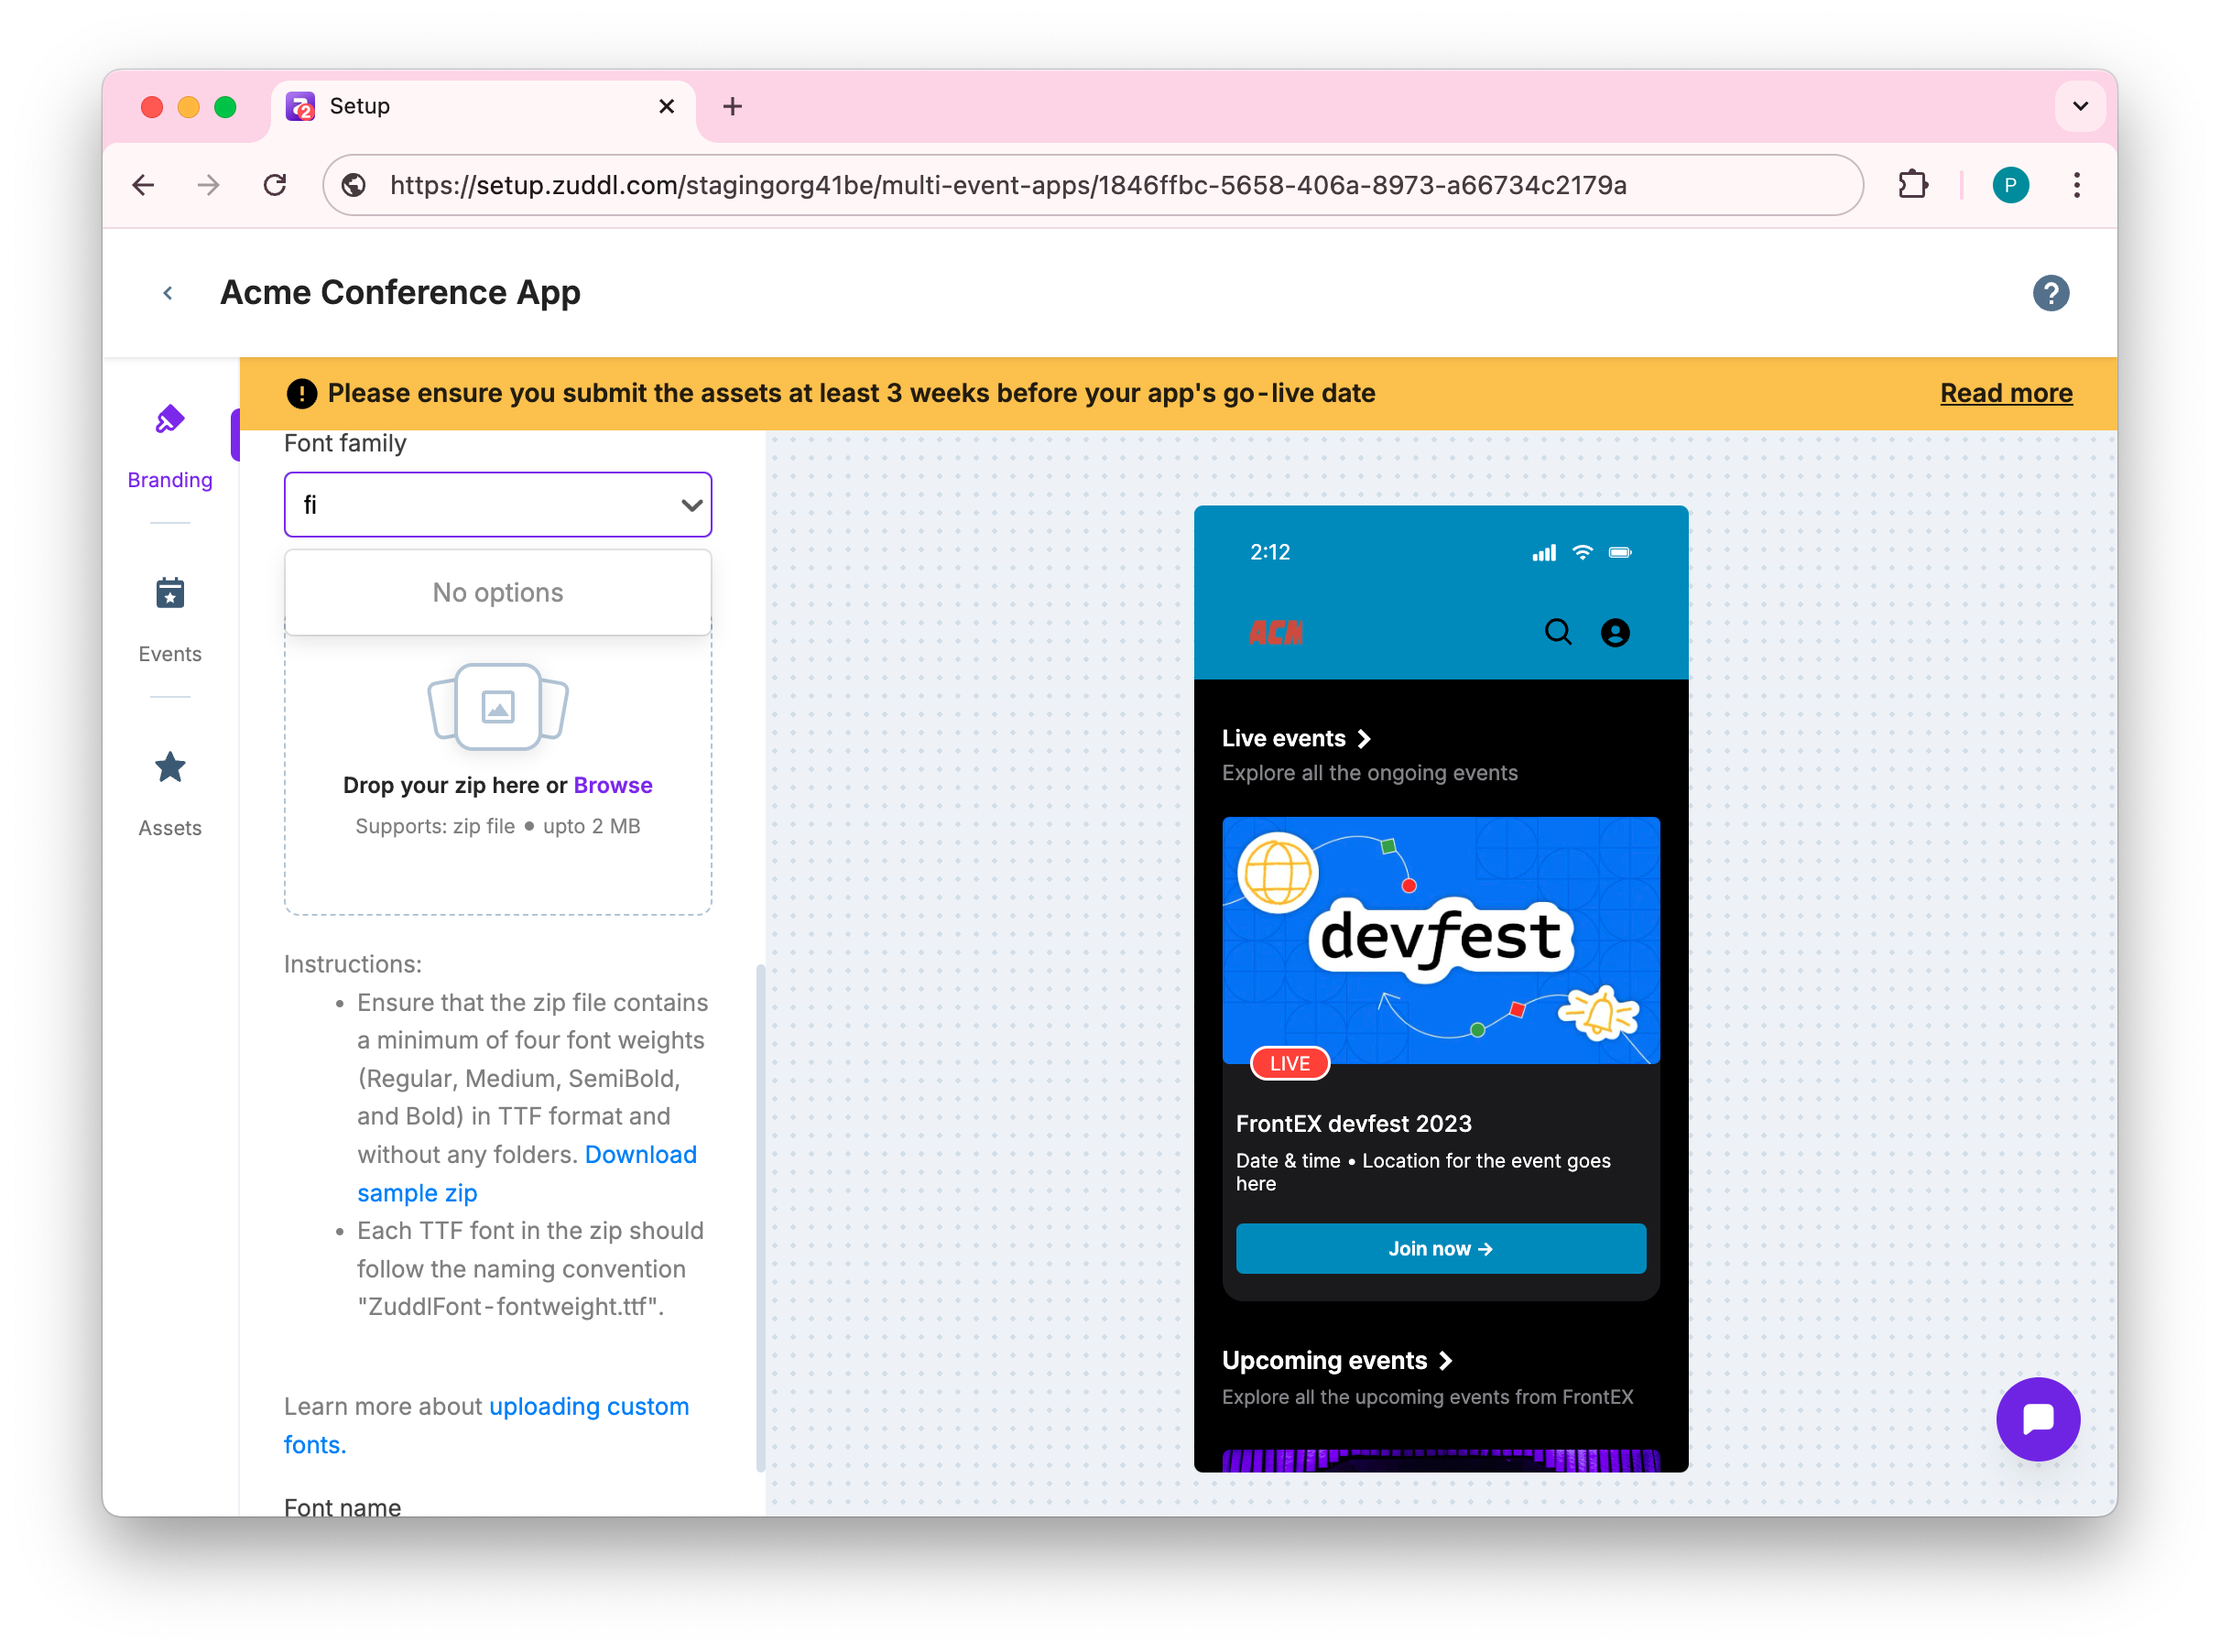Open the tab search dropdown in the browser
The width and height of the screenshot is (2220, 1652).
tap(2080, 106)
